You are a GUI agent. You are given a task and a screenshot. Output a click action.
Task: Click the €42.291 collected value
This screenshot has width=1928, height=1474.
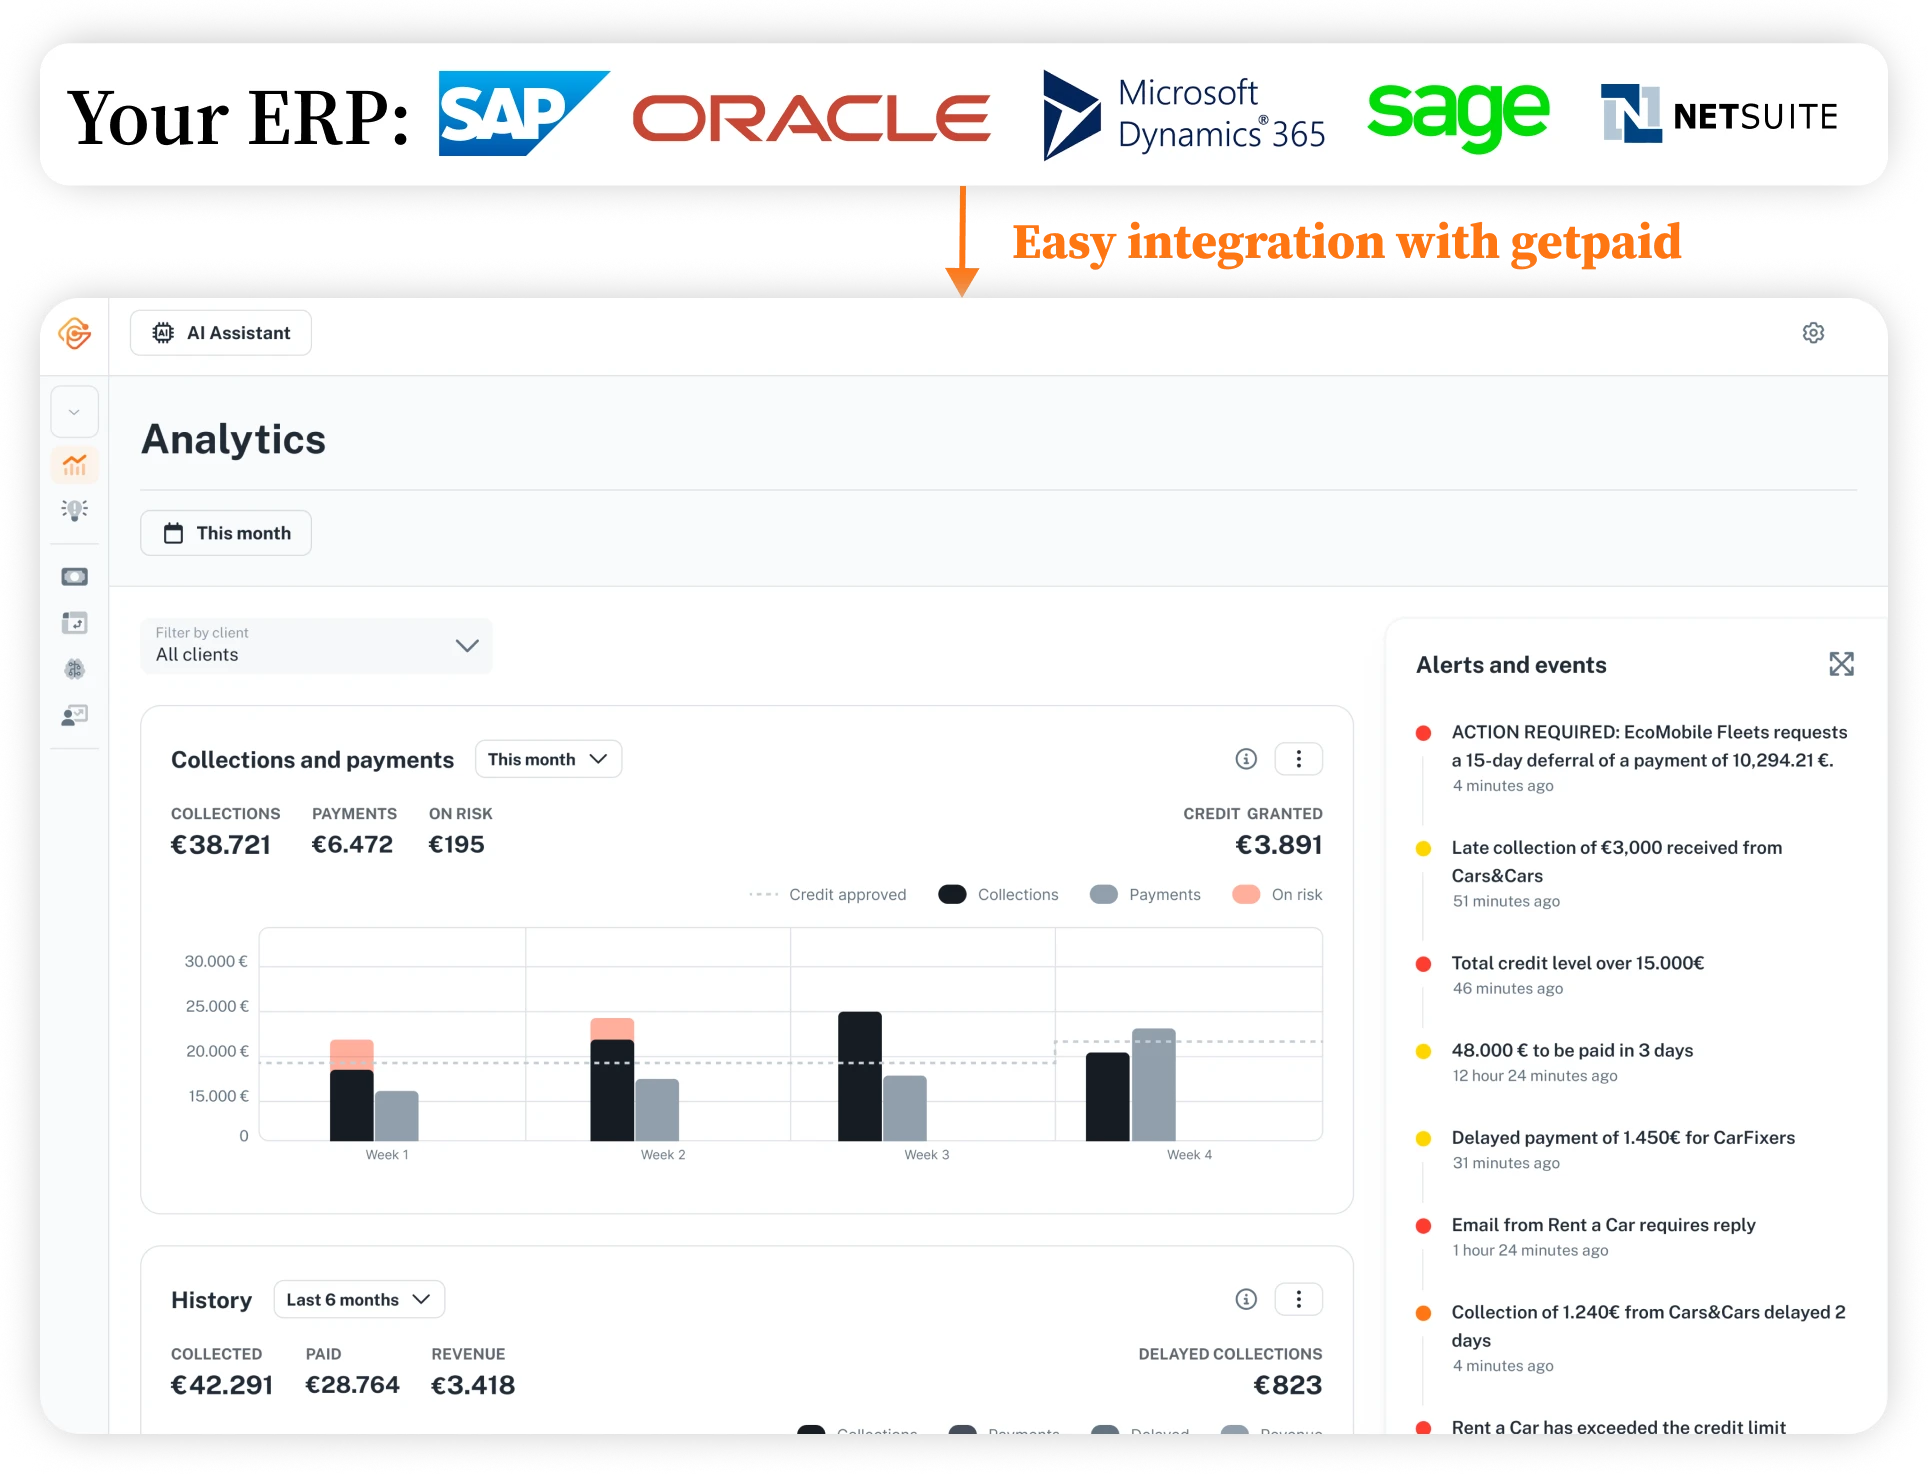pos(222,1385)
